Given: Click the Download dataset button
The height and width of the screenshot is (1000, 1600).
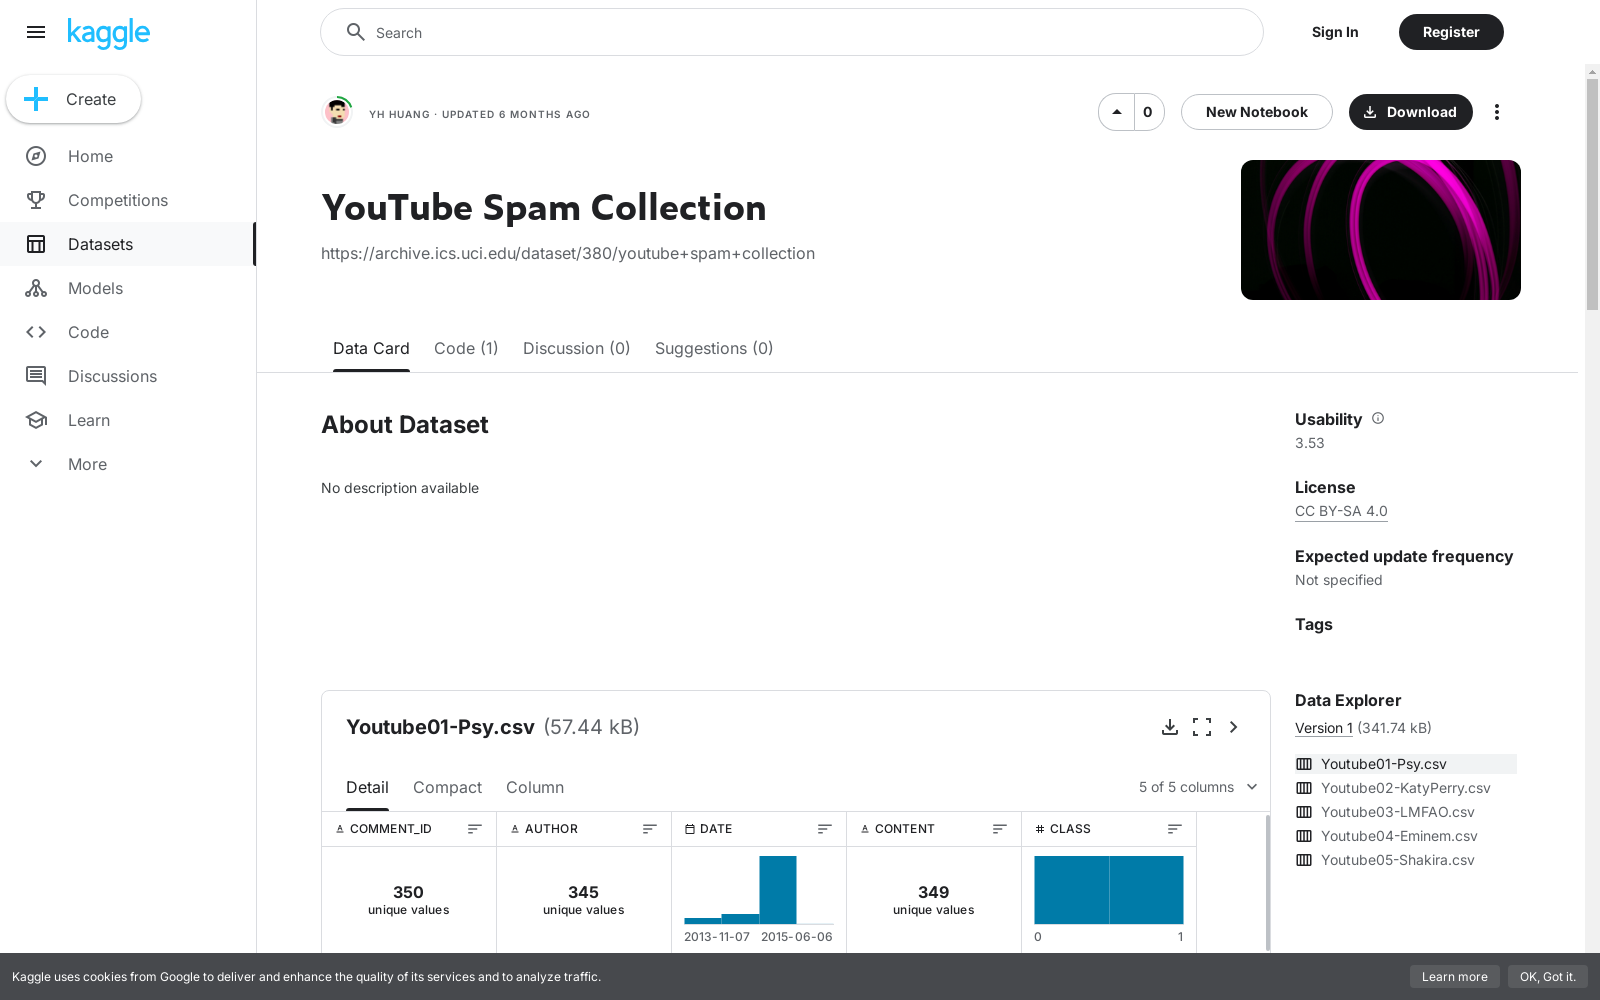Looking at the screenshot, I should tap(1411, 112).
